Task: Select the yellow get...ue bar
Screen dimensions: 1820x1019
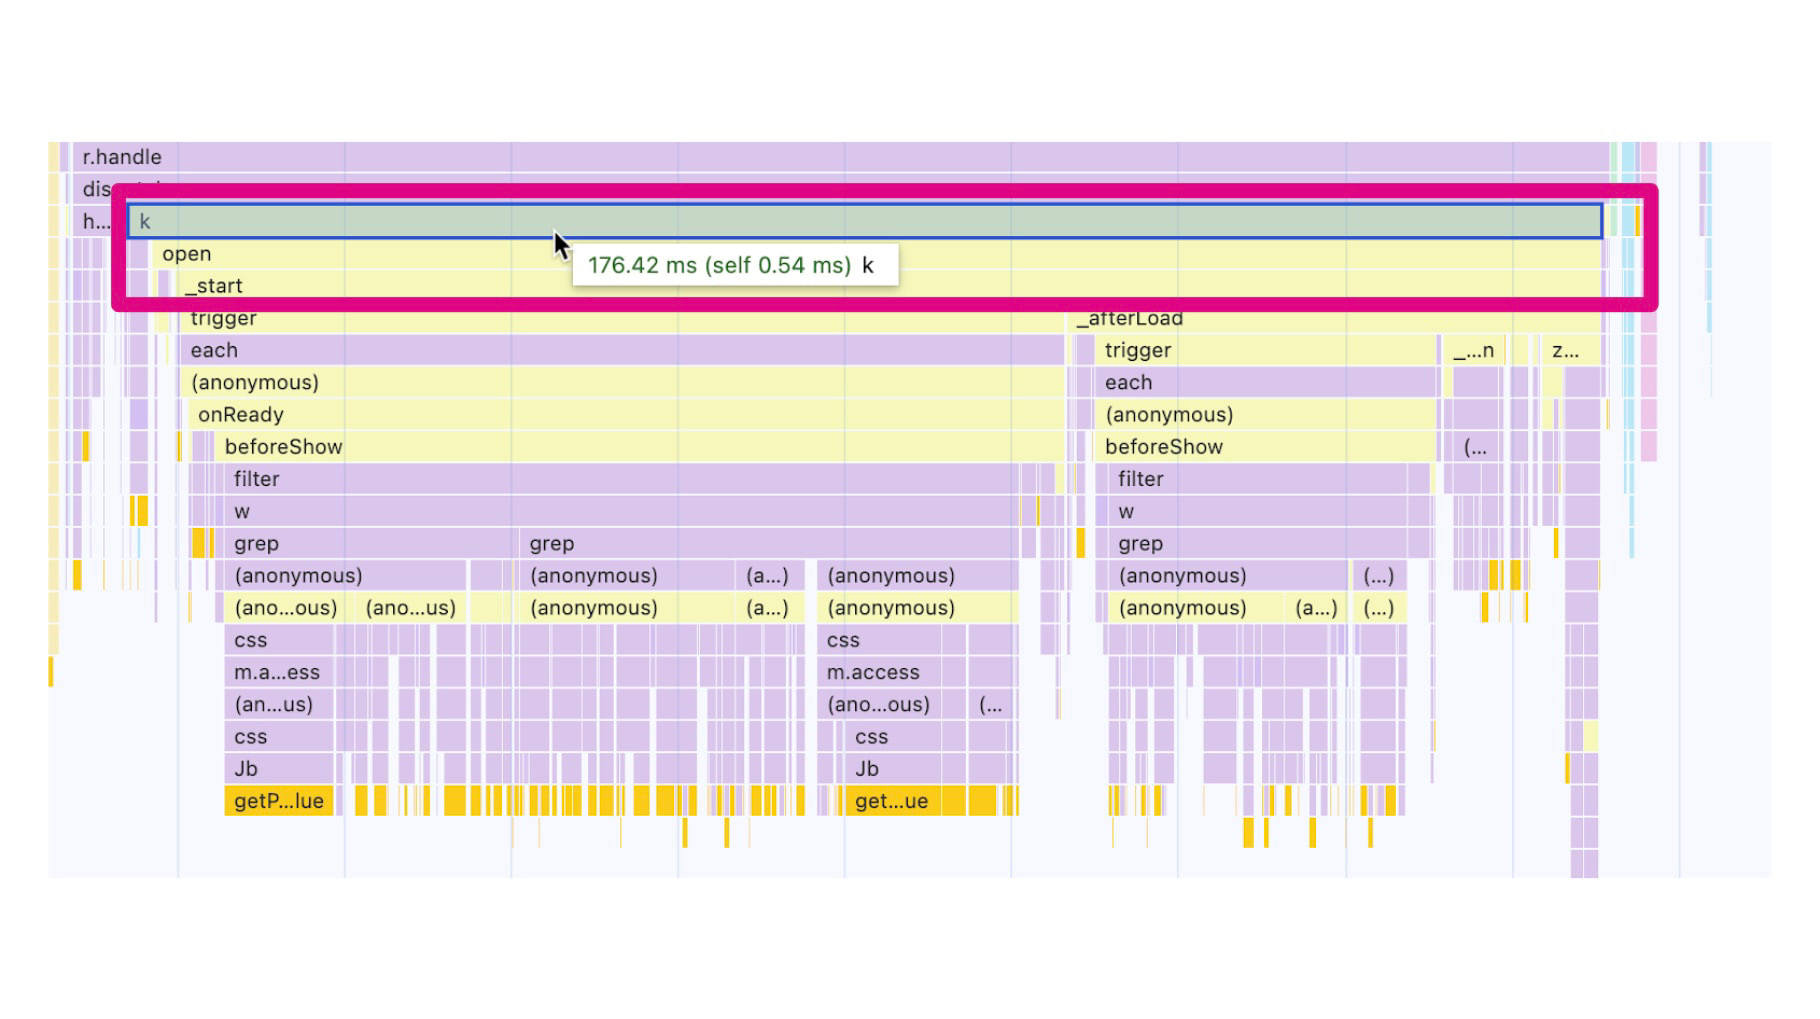Action: tap(890, 801)
